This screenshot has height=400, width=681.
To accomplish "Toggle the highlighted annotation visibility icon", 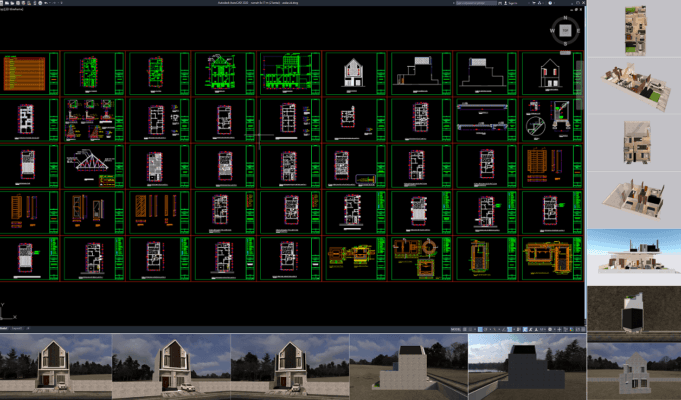I will tap(525, 329).
